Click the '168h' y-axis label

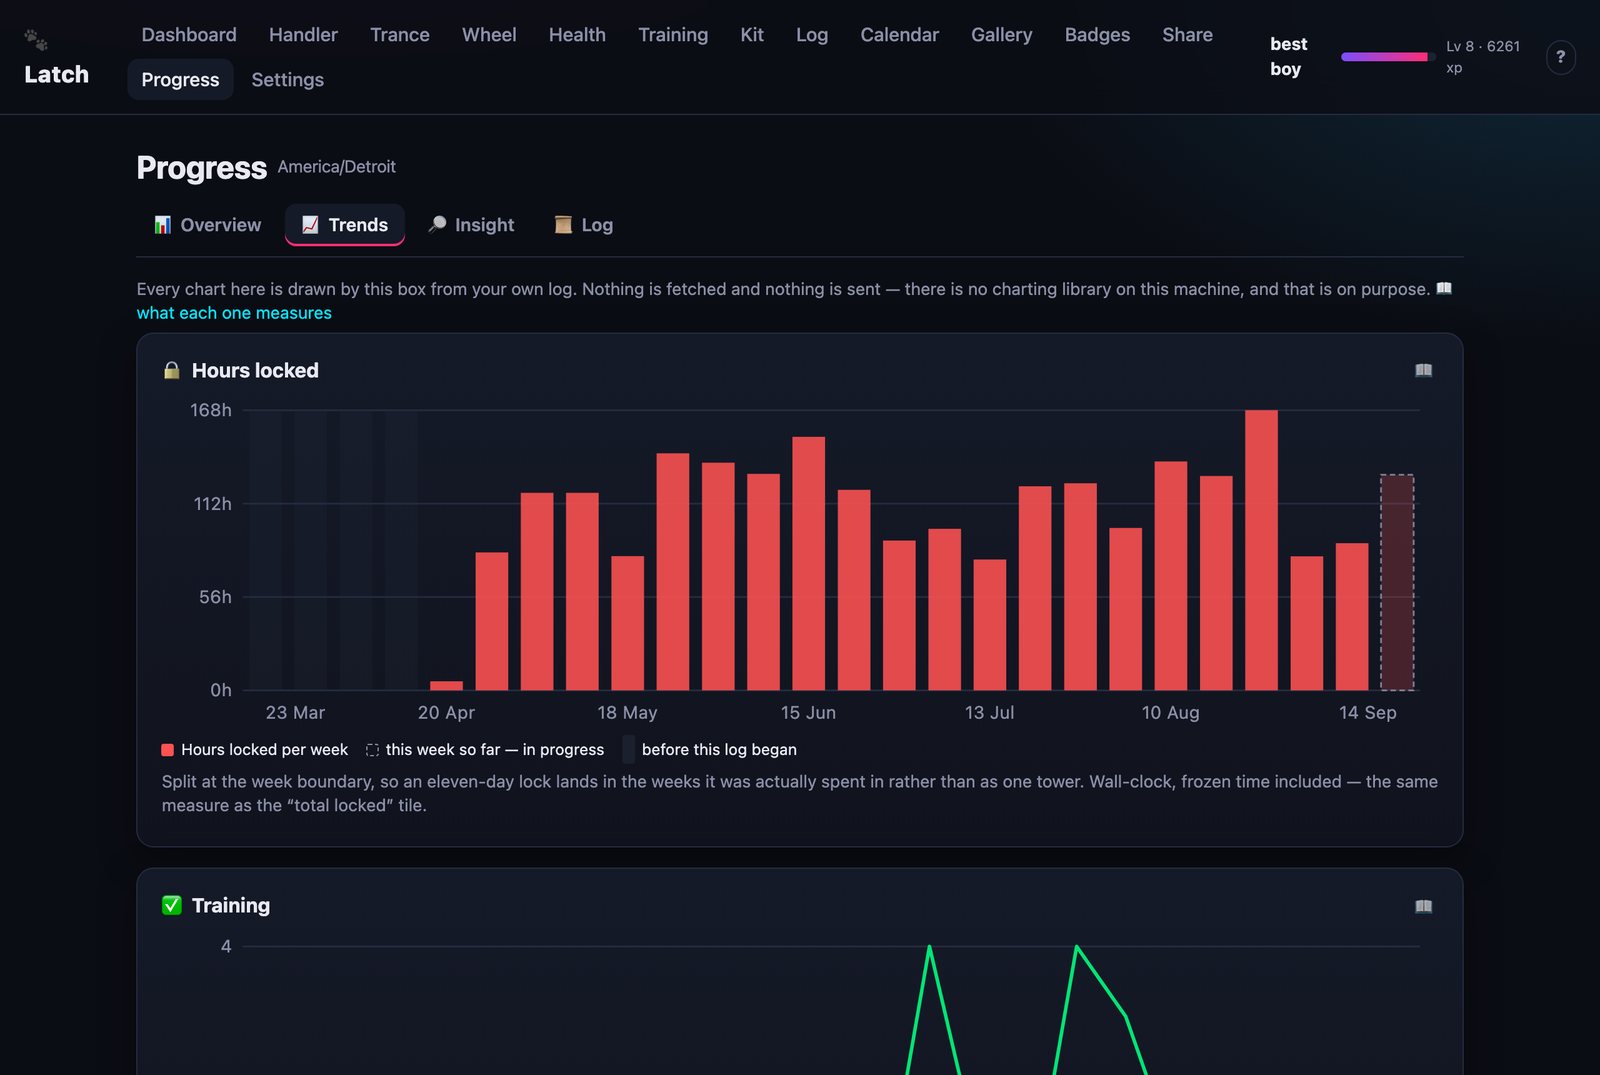tap(211, 410)
